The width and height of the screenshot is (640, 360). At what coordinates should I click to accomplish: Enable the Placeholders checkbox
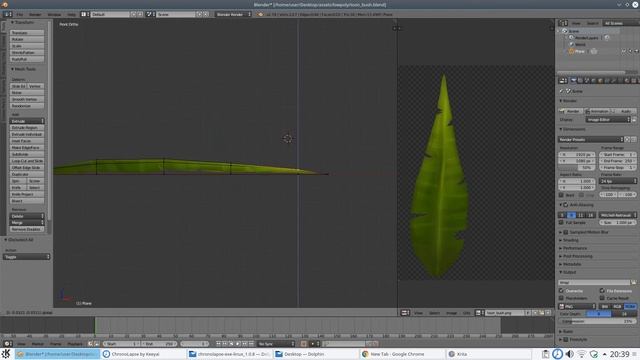click(561, 298)
